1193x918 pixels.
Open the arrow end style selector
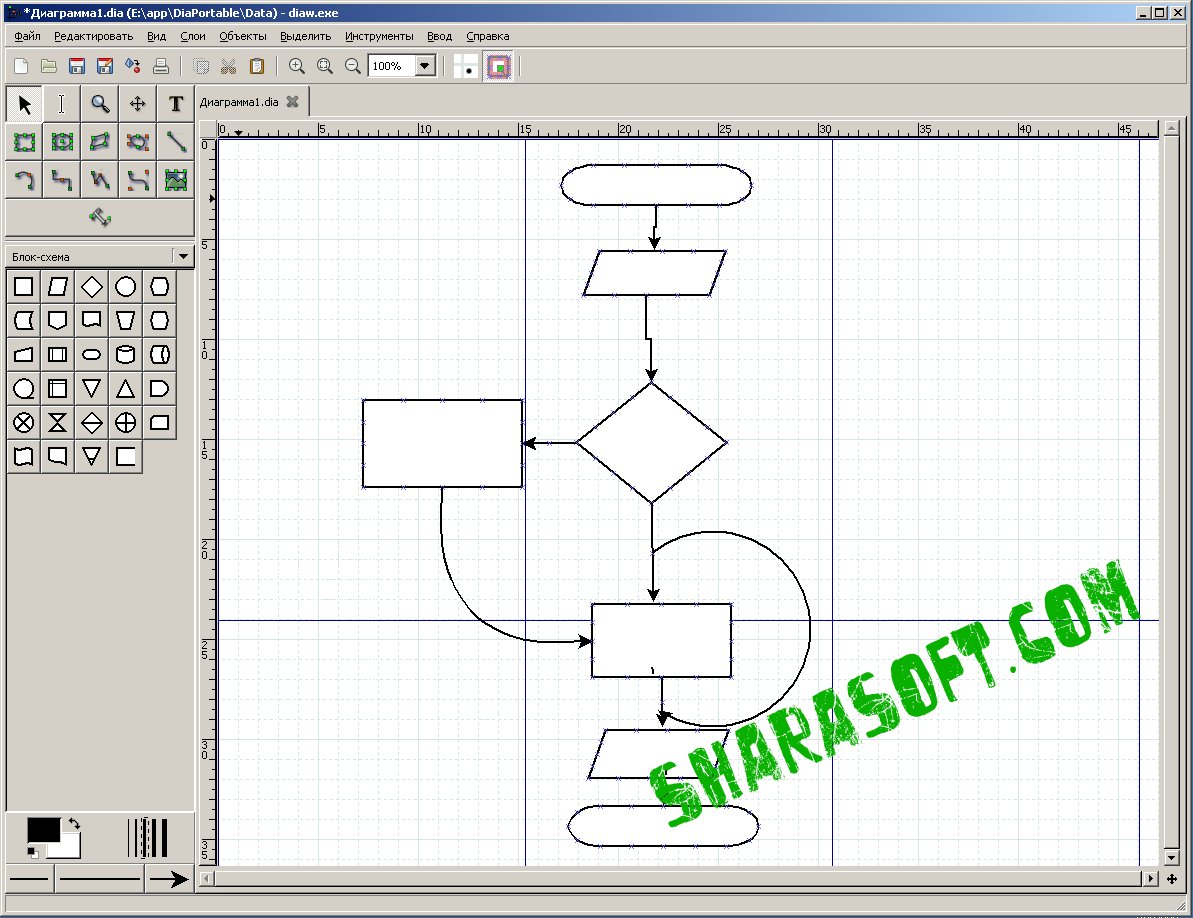point(169,879)
